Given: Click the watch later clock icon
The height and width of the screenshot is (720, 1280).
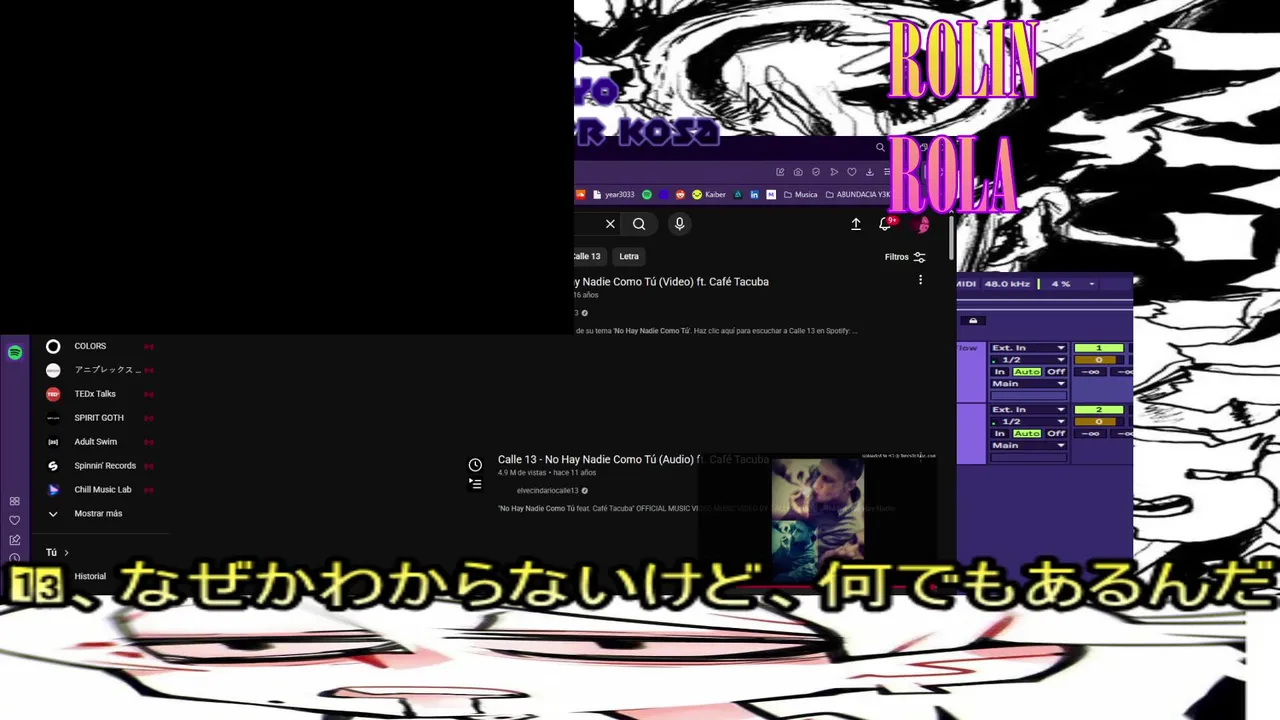Looking at the screenshot, I should pos(475,465).
